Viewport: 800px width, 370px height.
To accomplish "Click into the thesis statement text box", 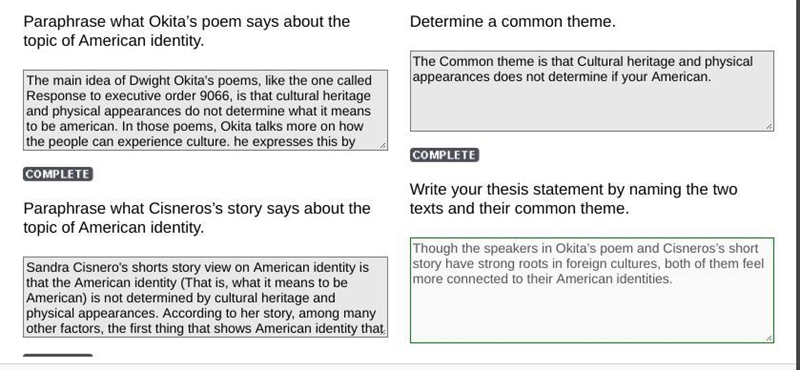I will point(592,290).
